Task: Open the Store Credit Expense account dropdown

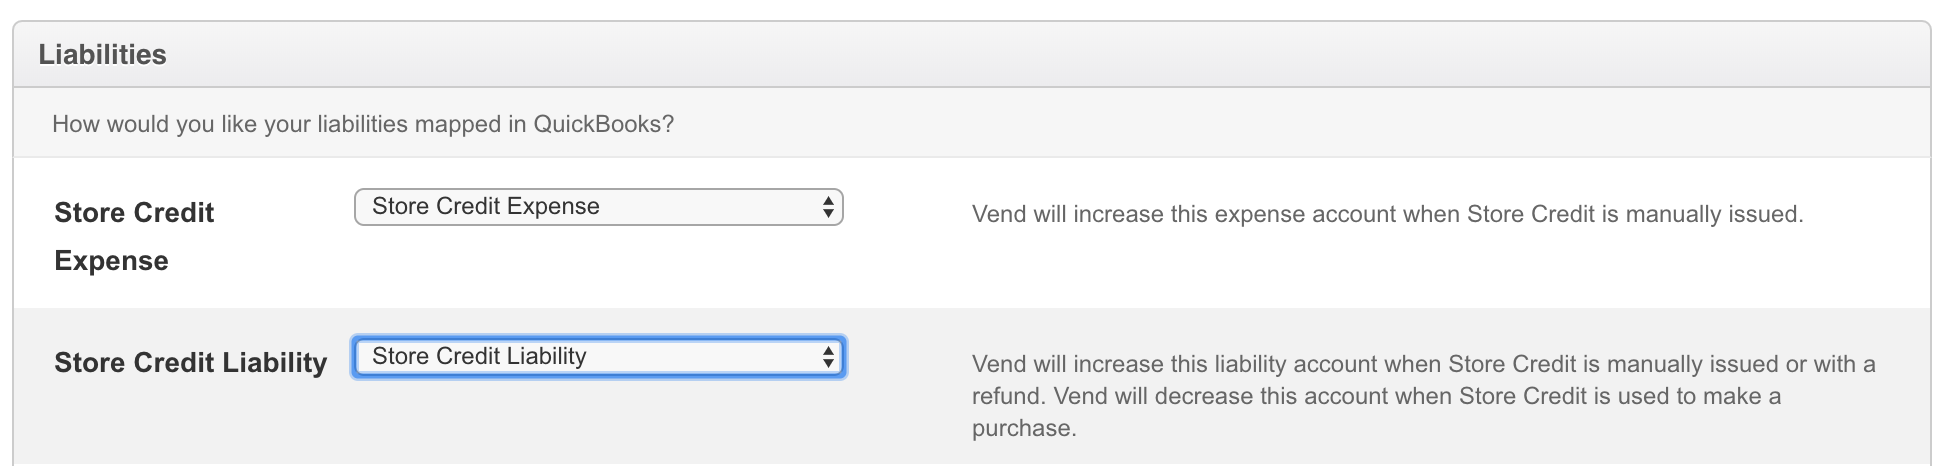Action: (x=598, y=207)
